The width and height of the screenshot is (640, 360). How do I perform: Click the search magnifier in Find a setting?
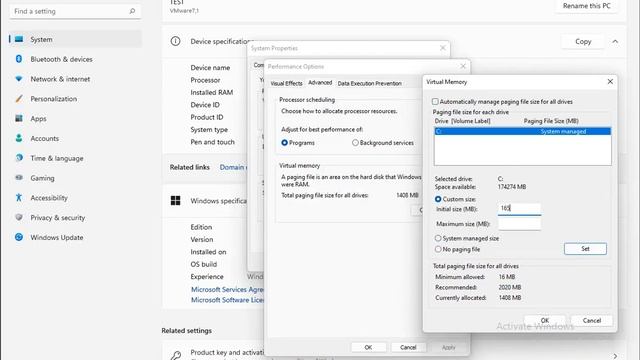coord(132,11)
